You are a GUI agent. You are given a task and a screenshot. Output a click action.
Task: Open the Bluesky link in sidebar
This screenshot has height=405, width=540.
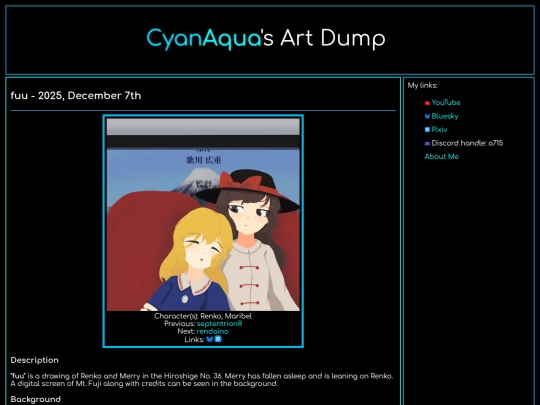(445, 116)
